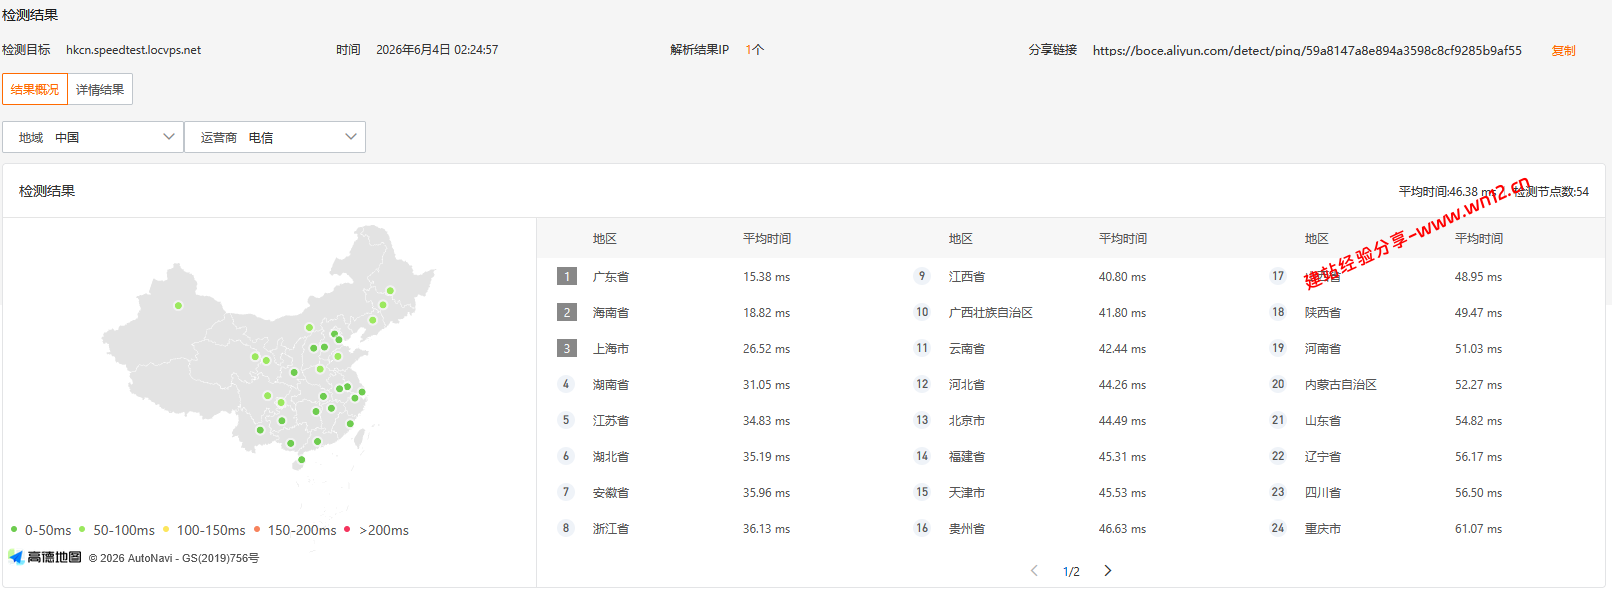Click the 高德地图 logo
1612x597 pixels.
click(46, 557)
